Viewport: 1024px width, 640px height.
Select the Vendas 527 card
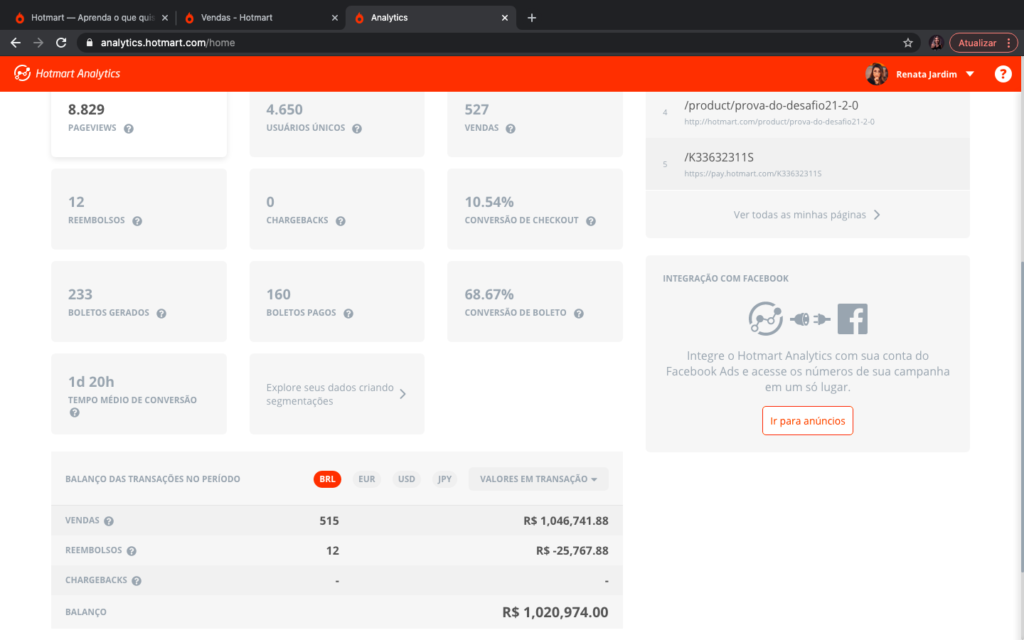pyautogui.click(x=535, y=123)
